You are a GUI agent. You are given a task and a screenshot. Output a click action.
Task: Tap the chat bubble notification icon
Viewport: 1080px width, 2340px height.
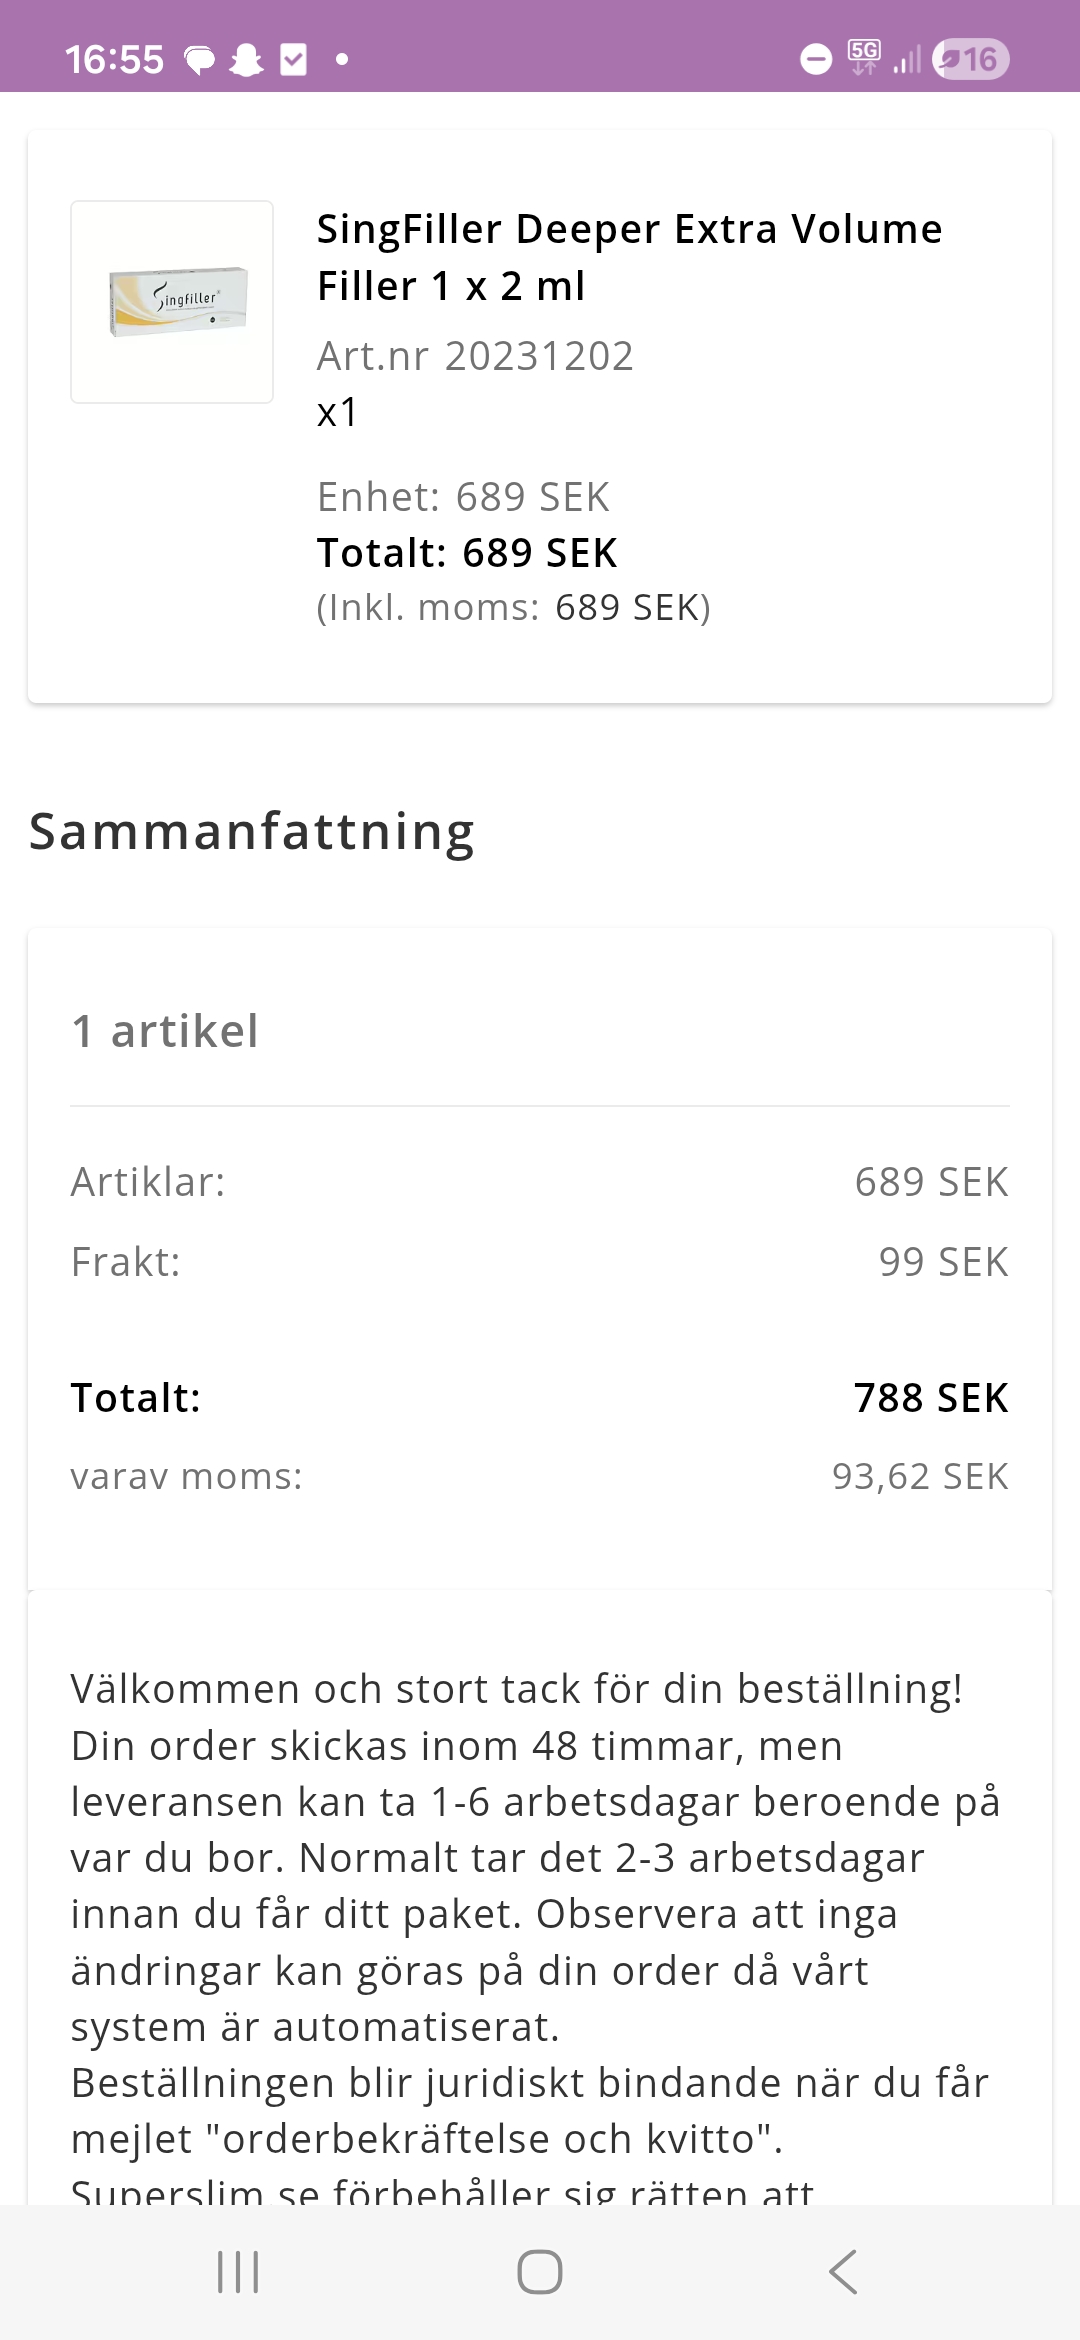[200, 60]
